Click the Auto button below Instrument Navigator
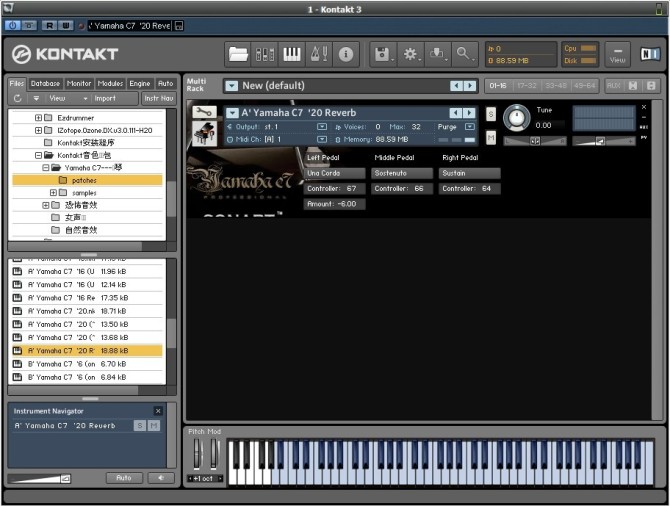This screenshot has width=670, height=506. (123, 478)
